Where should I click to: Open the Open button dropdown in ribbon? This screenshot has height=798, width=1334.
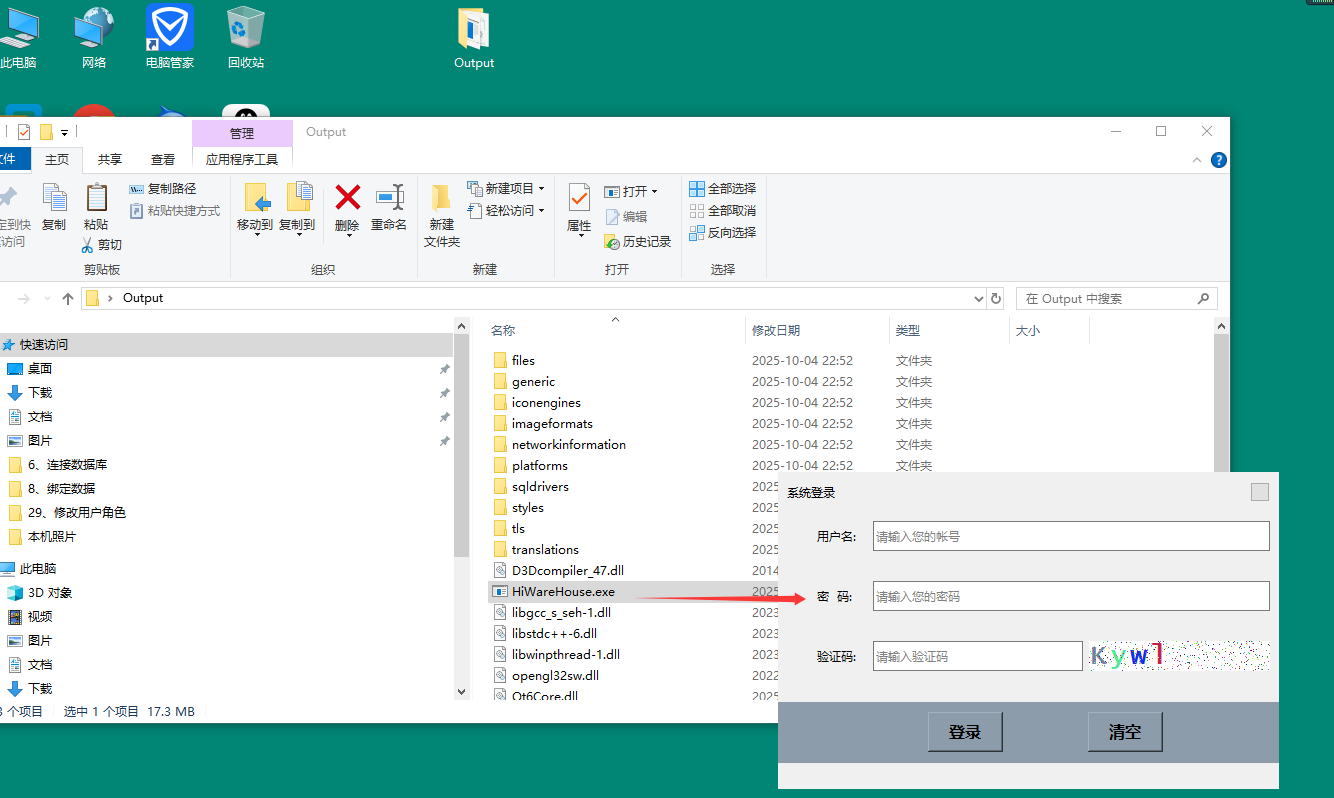coord(654,192)
